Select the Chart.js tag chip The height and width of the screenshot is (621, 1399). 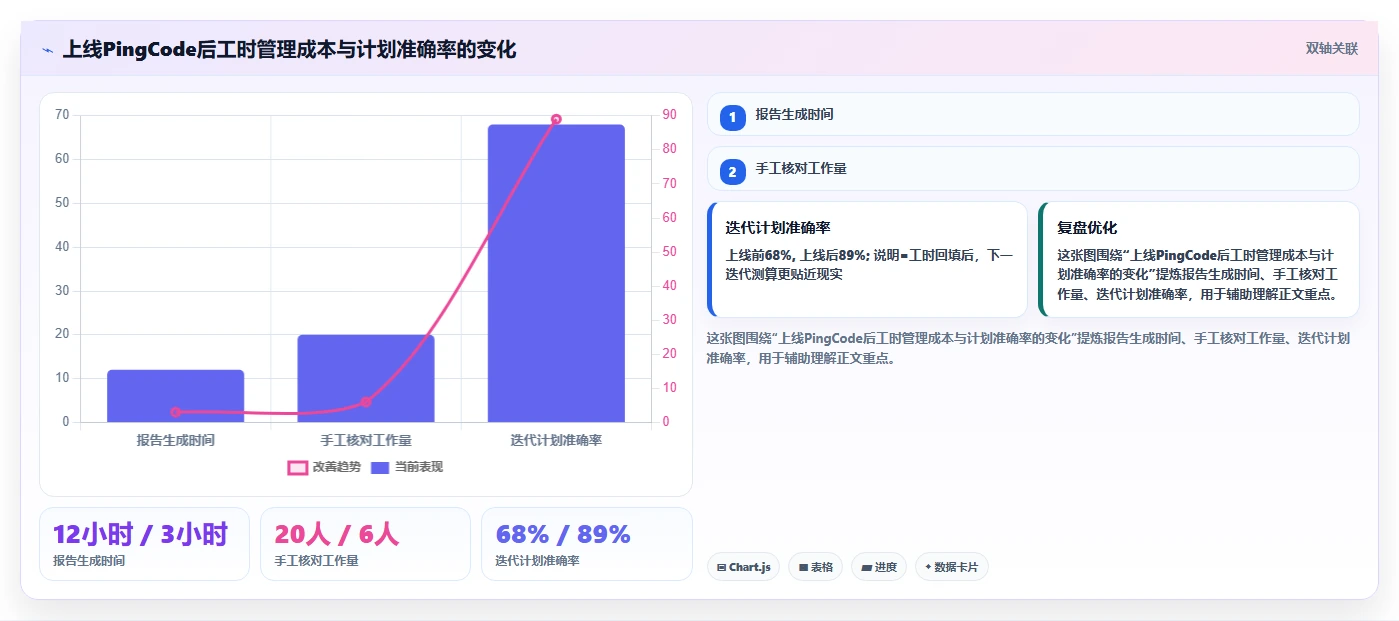pos(744,567)
